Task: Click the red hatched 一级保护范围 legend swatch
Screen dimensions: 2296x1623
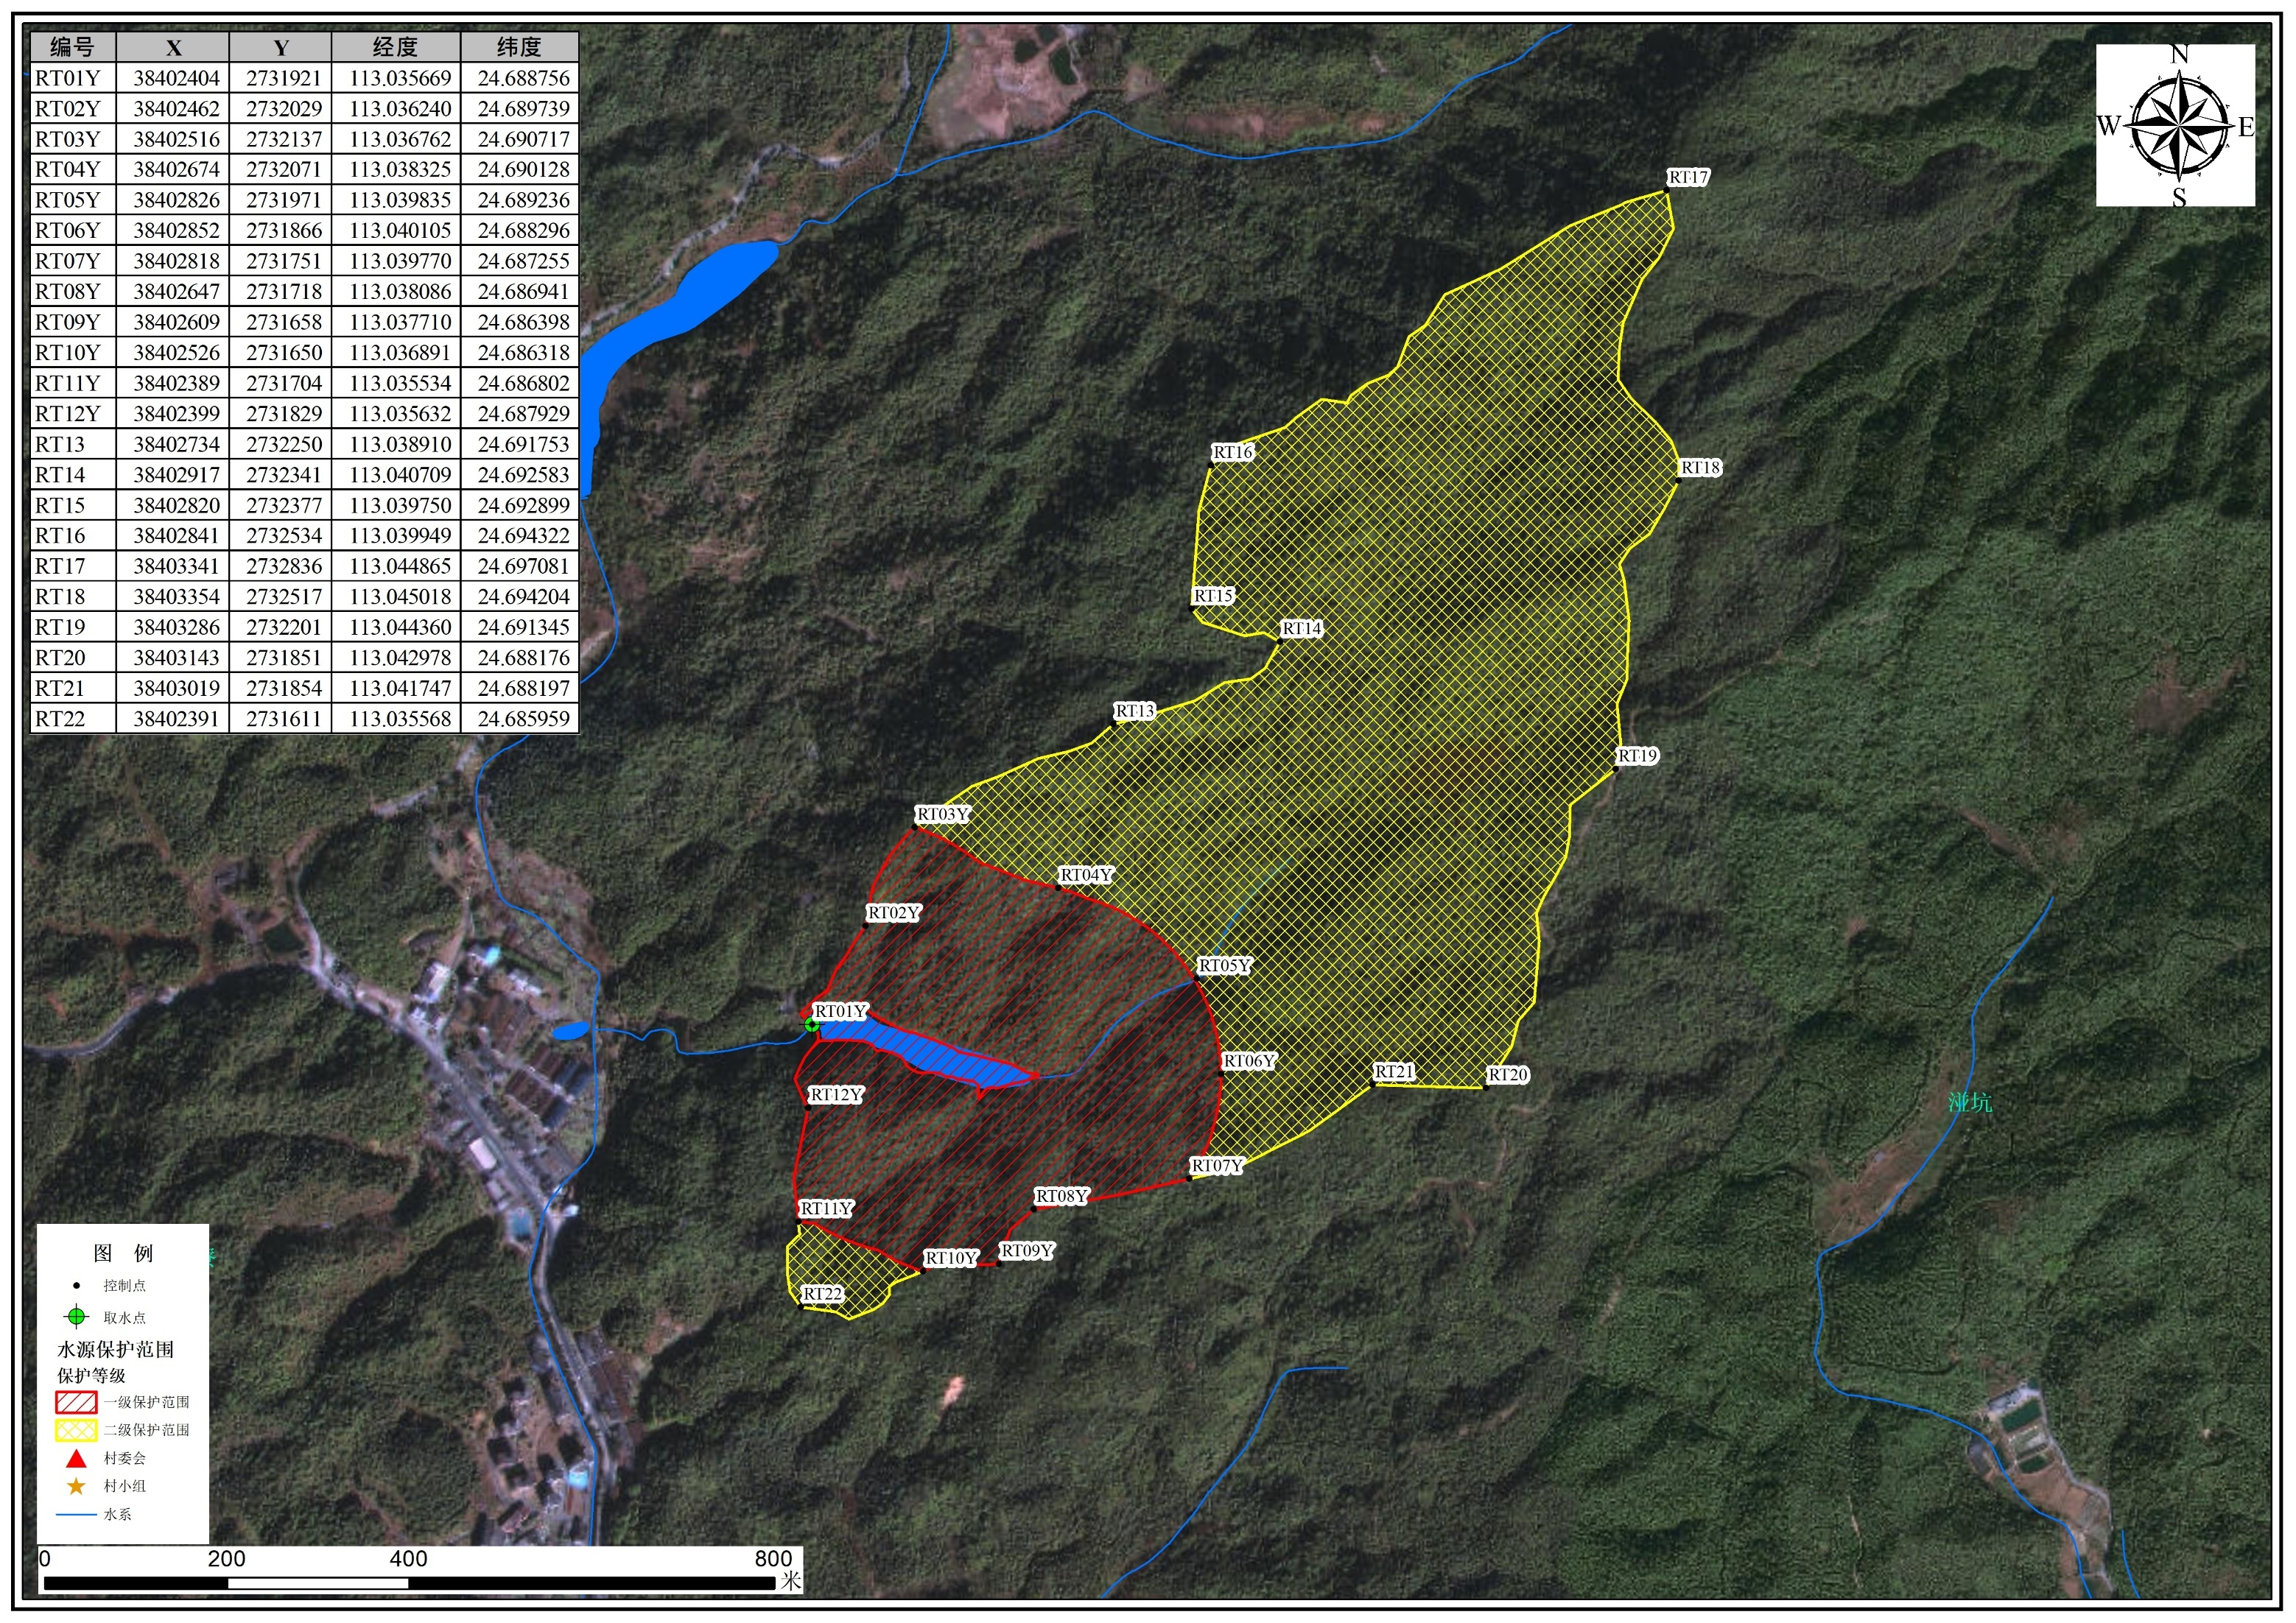Action: [x=76, y=1401]
